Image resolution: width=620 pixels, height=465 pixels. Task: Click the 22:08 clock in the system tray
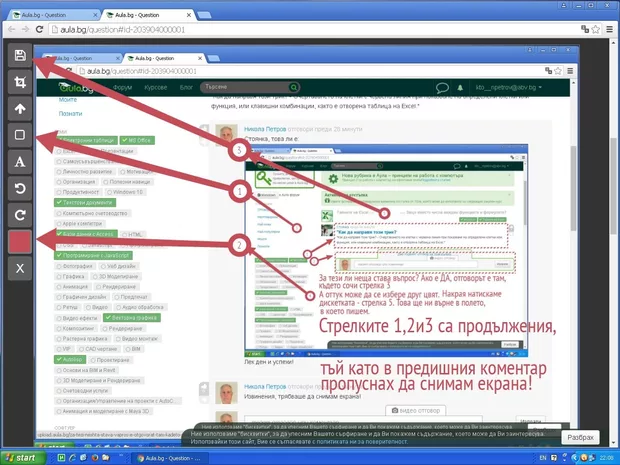(607, 458)
